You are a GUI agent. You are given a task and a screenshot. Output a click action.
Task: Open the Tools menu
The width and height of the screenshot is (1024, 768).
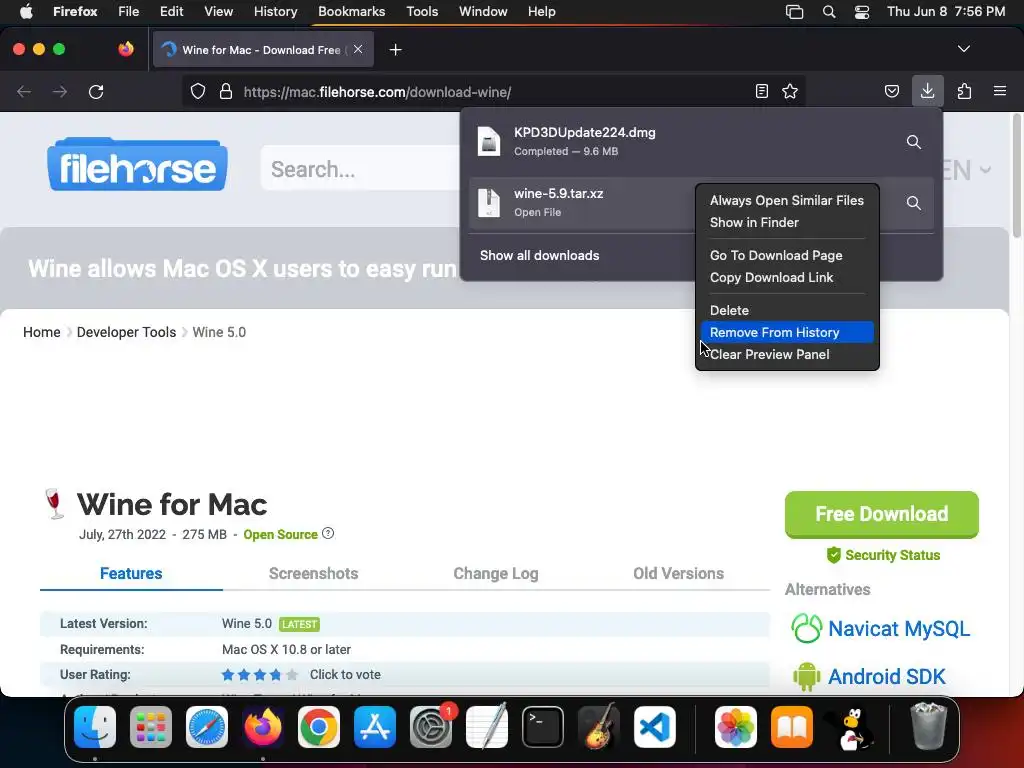point(422,12)
